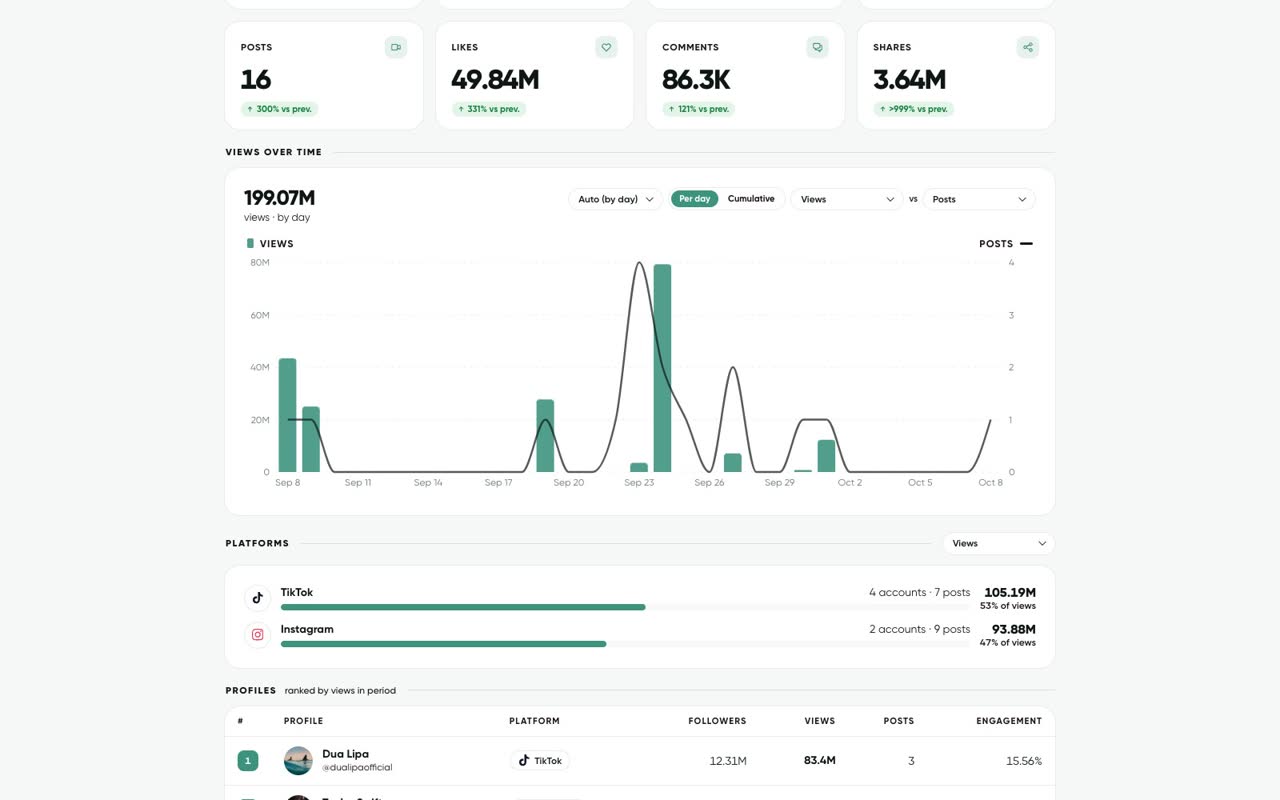Click the tallest views bar after Sep 23
The image size is (1280, 800).
click(x=662, y=368)
